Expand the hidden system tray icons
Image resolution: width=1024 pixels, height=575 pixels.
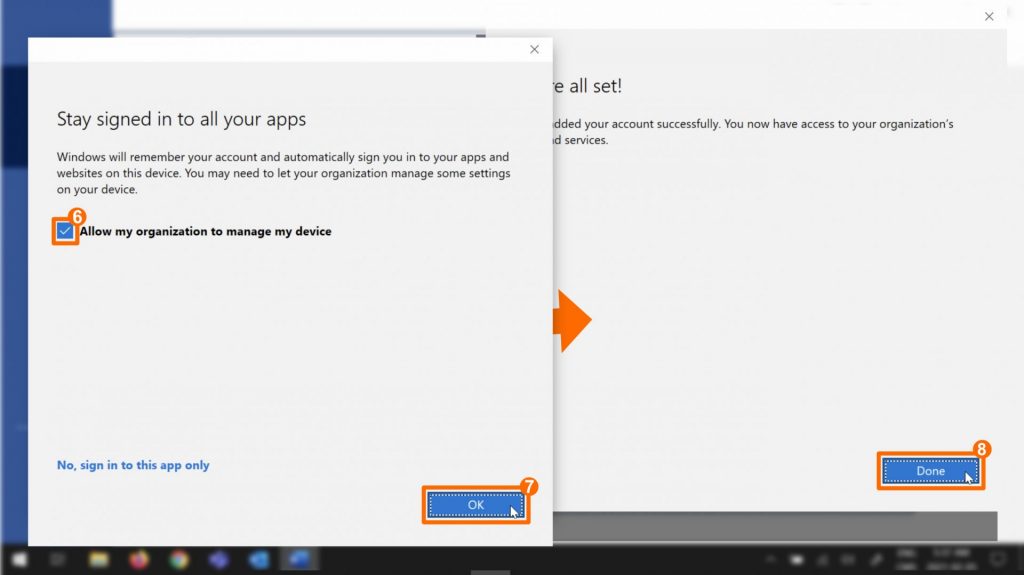click(x=770, y=559)
